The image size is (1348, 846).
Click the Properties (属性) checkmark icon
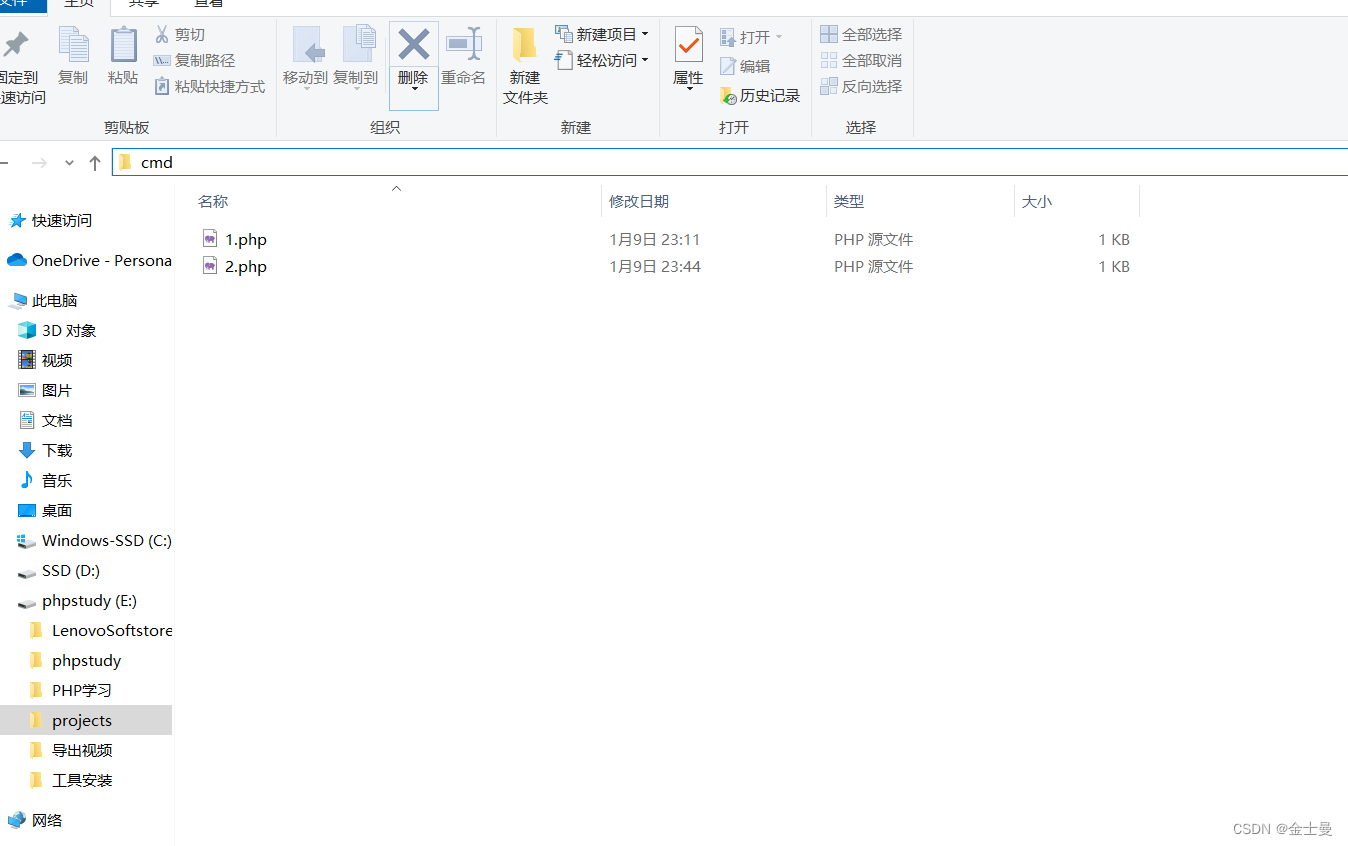[688, 45]
